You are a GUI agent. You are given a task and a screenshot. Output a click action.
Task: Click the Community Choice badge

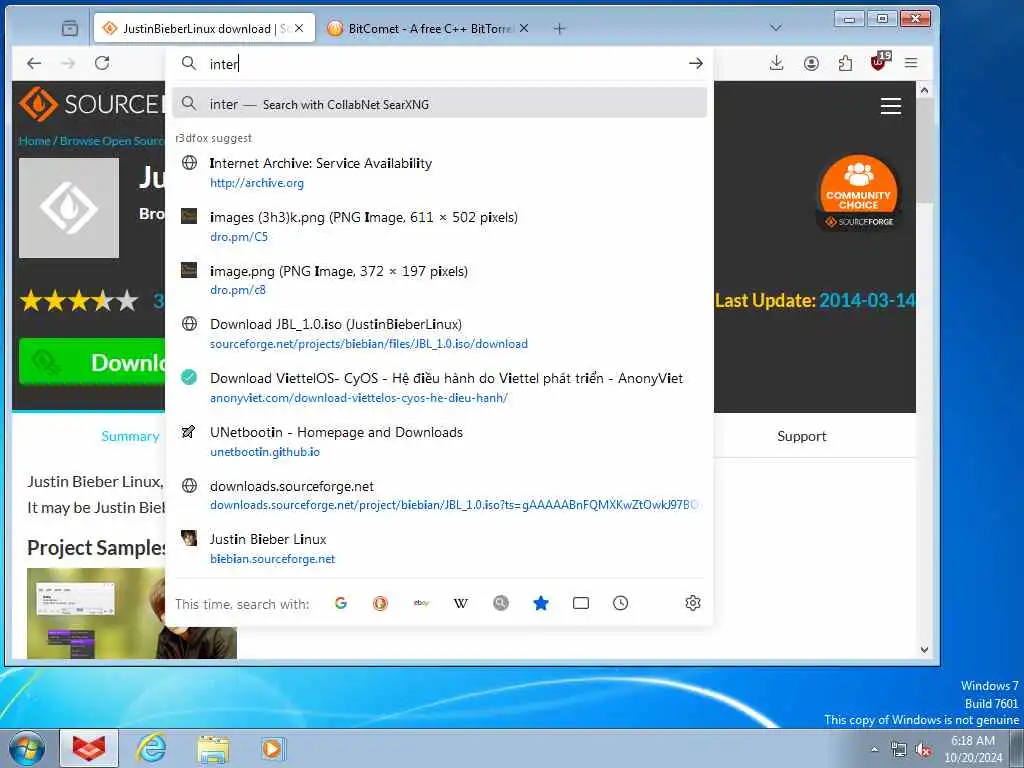point(859,192)
